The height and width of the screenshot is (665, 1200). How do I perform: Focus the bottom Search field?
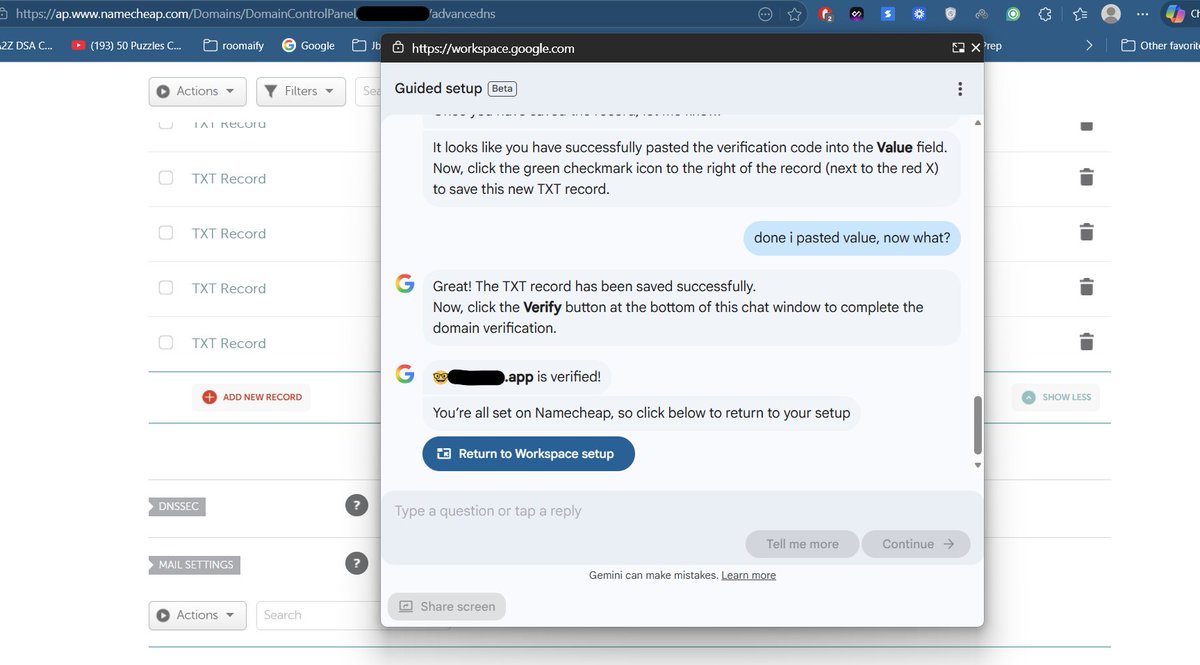(318, 615)
